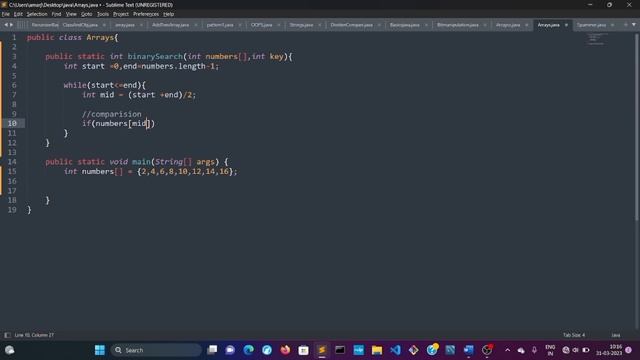Click the main method name
Viewport: 640px width, 360px height.
141,162
